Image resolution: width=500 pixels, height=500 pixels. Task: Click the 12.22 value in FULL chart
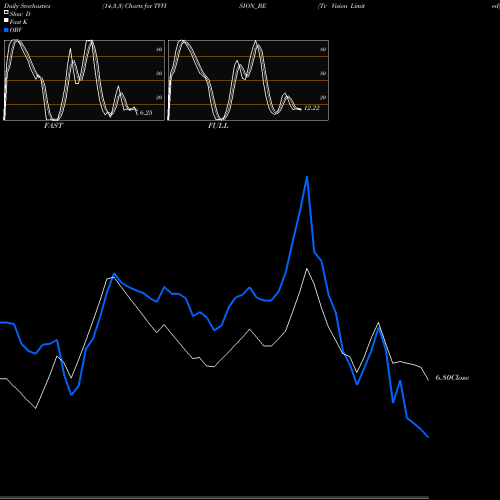[x=312, y=108]
